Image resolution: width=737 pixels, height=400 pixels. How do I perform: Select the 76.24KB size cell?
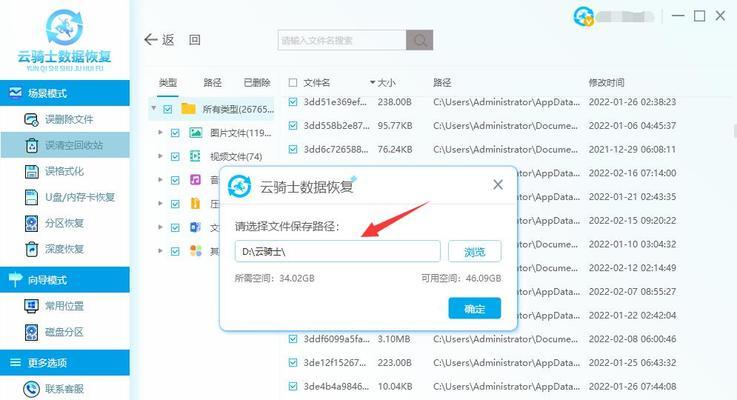pyautogui.click(x=395, y=149)
